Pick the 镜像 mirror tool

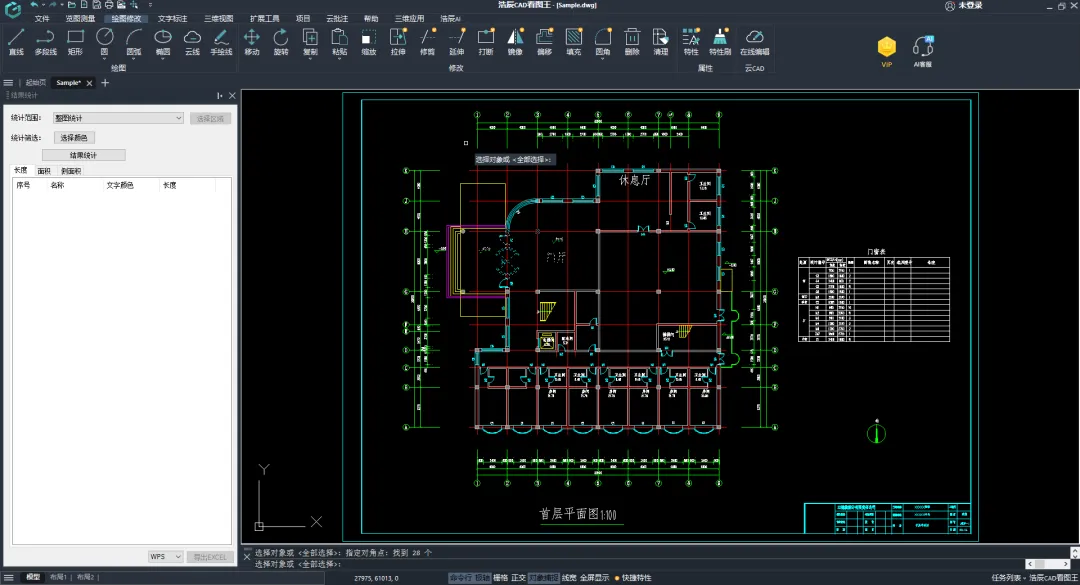click(x=515, y=42)
